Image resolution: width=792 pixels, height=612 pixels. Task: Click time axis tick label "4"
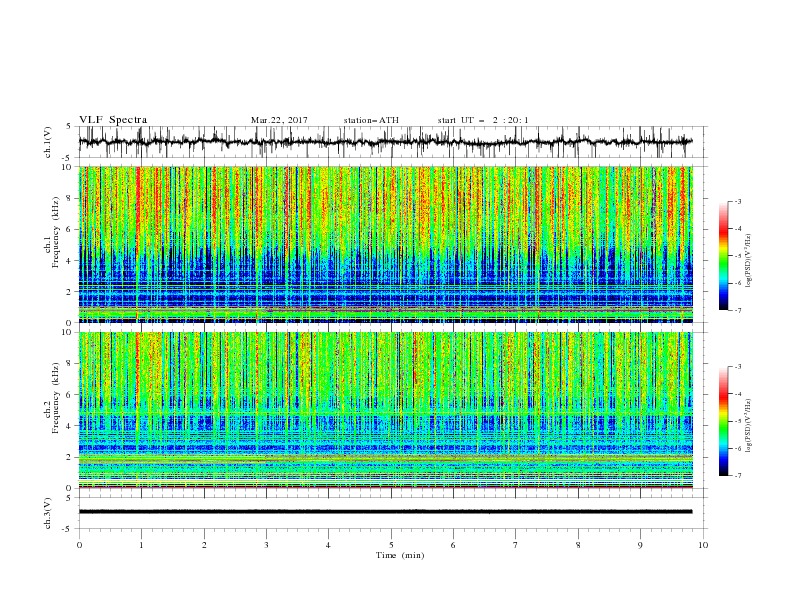328,545
